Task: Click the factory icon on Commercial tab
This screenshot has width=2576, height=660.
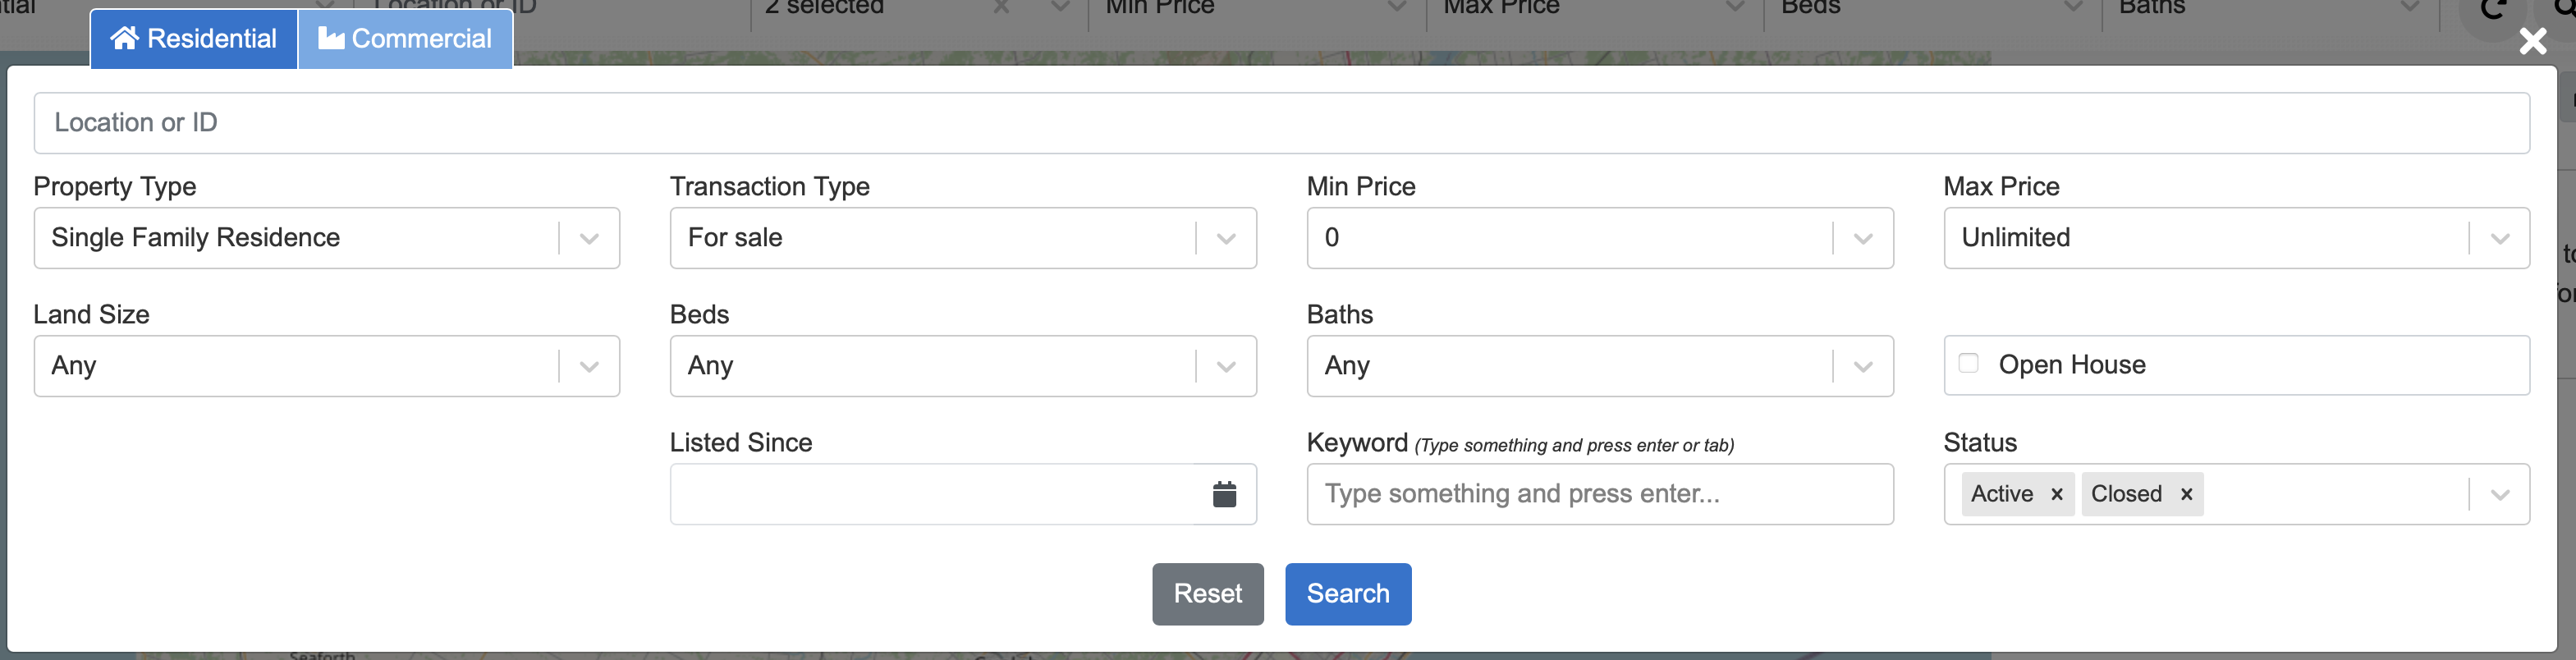Action: coord(331,38)
